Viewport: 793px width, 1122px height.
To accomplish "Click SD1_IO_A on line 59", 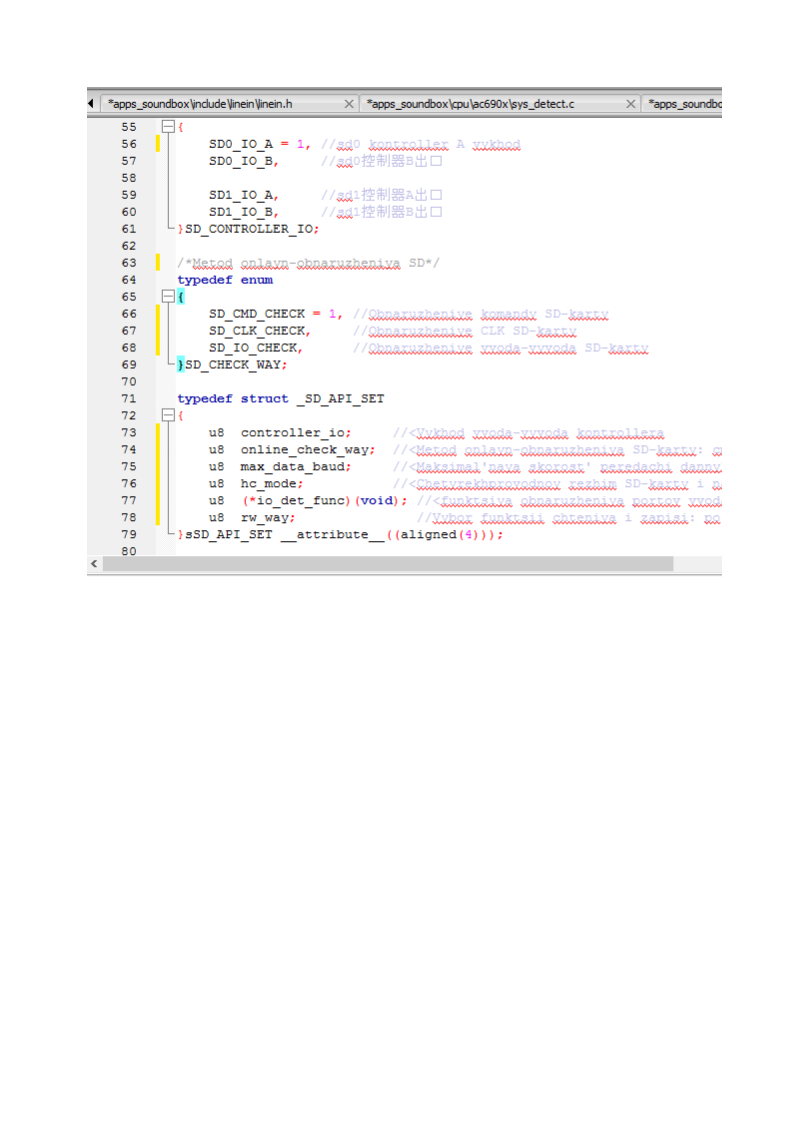I will pyautogui.click(x=240, y=195).
